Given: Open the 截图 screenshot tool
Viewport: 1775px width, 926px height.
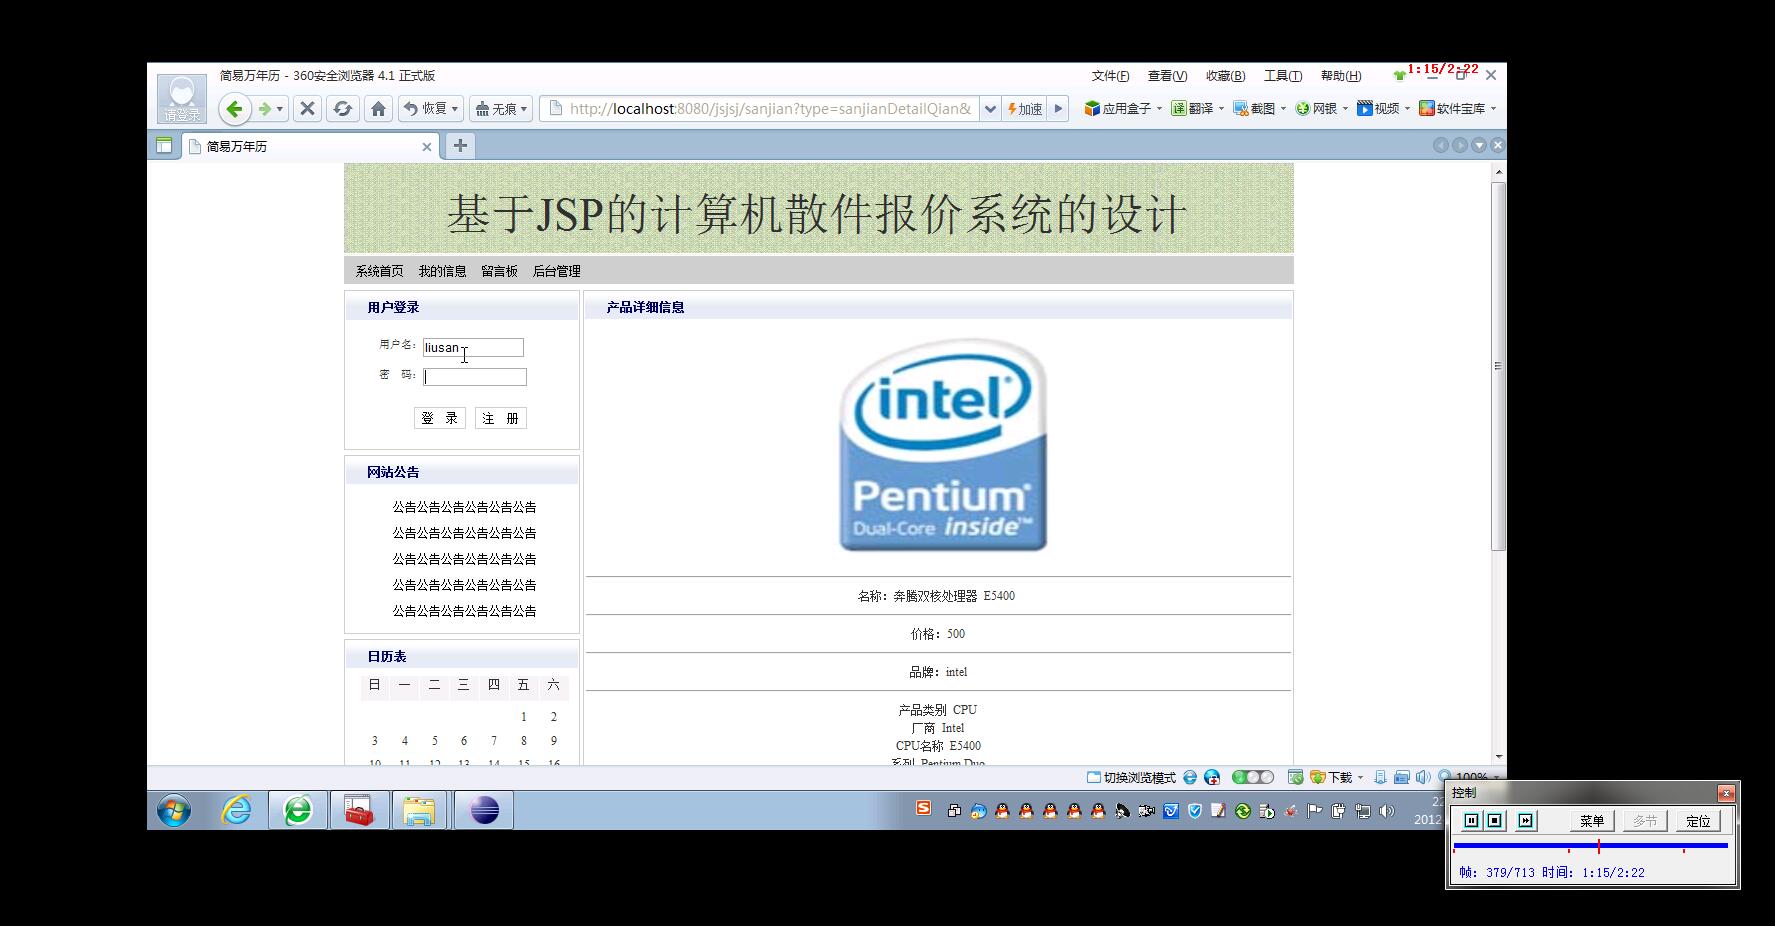Looking at the screenshot, I should (x=1254, y=109).
